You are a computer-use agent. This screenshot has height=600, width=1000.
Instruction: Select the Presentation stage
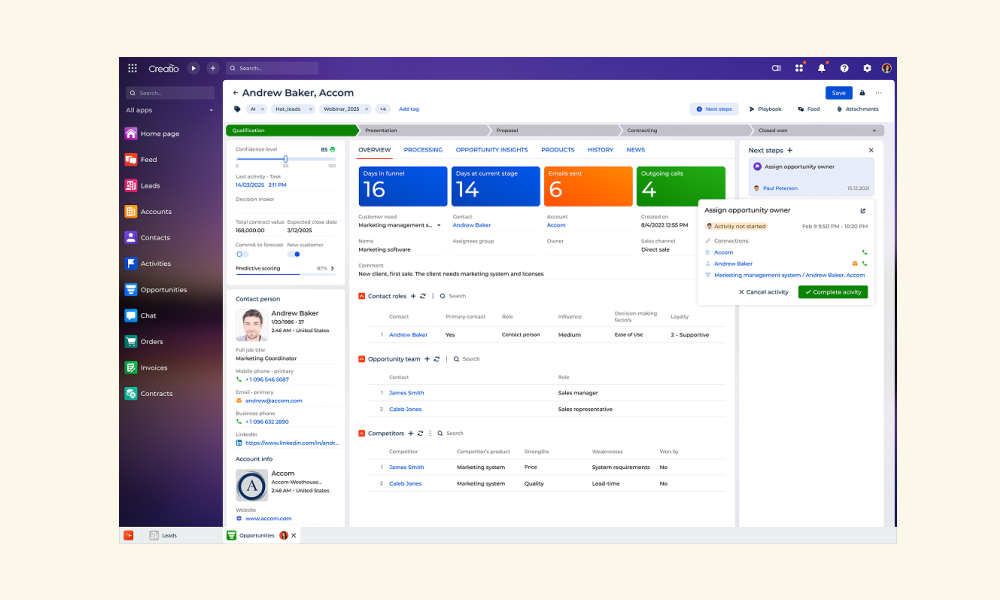[x=424, y=131]
